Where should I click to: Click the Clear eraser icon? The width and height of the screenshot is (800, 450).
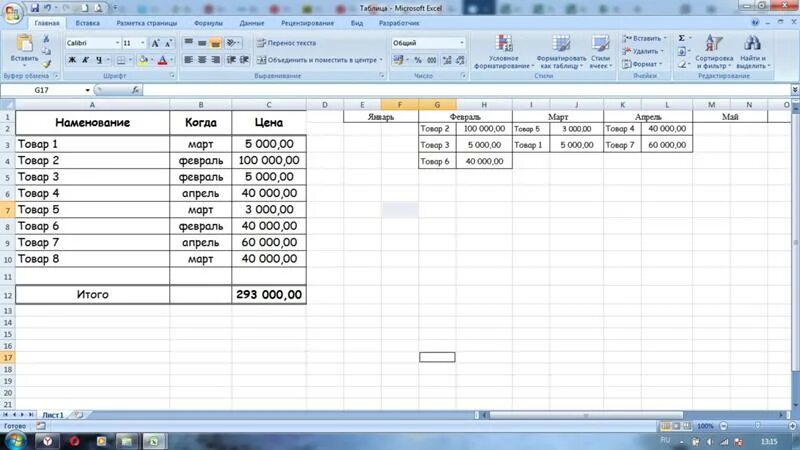tap(682, 64)
